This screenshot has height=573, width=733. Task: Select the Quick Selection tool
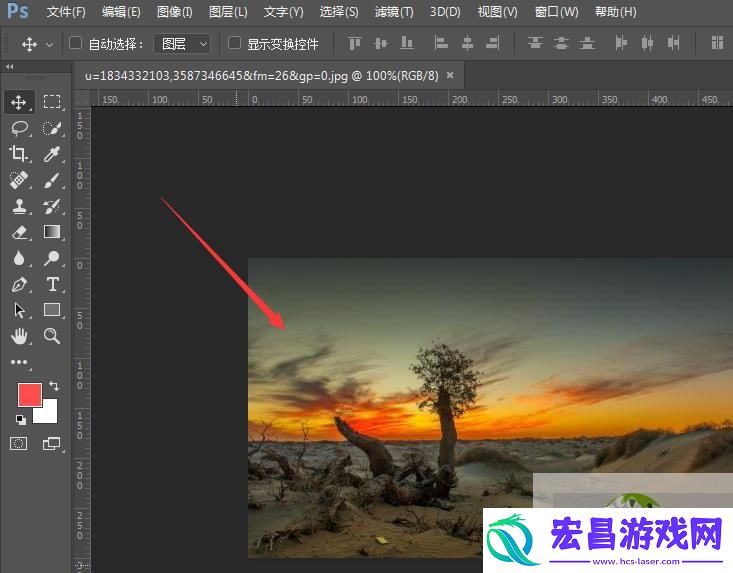tap(52, 129)
